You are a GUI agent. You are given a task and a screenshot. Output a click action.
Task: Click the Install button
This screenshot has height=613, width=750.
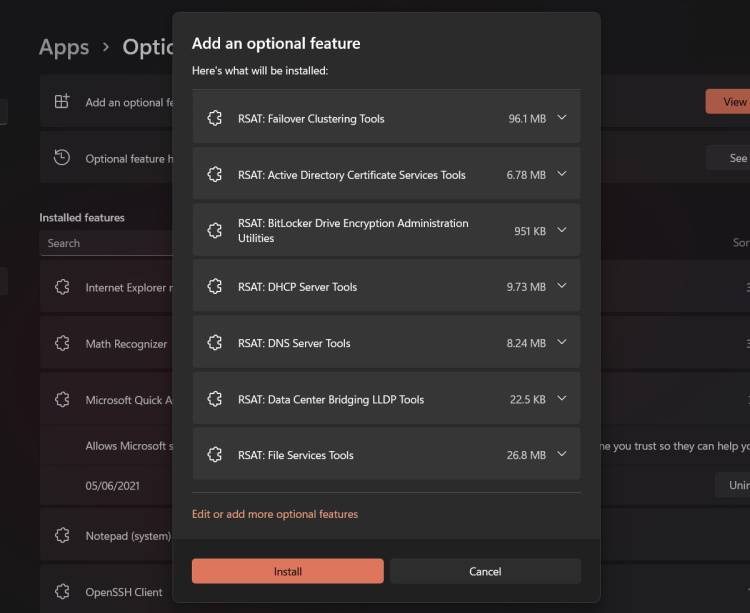pyautogui.click(x=287, y=571)
